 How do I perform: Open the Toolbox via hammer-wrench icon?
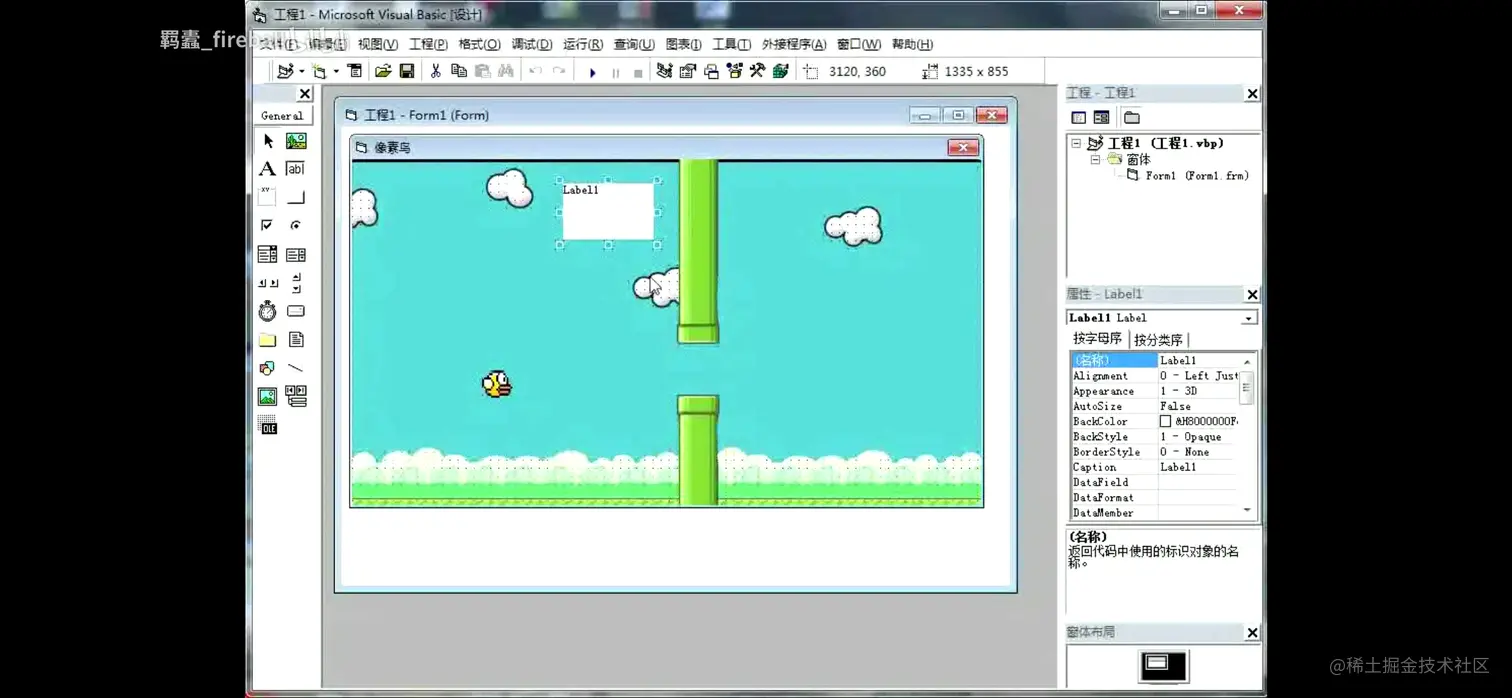(758, 71)
